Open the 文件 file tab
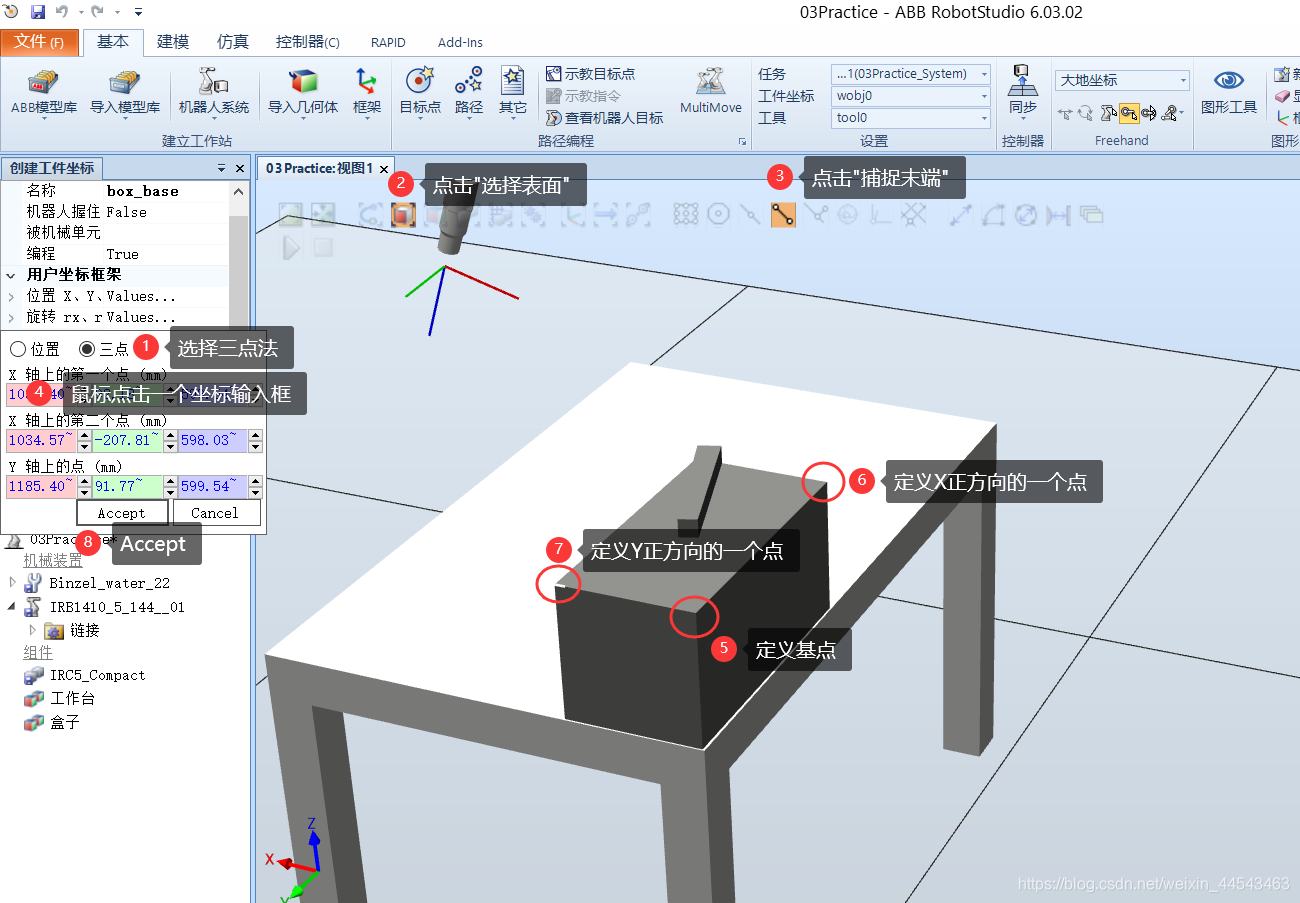 [x=39, y=42]
